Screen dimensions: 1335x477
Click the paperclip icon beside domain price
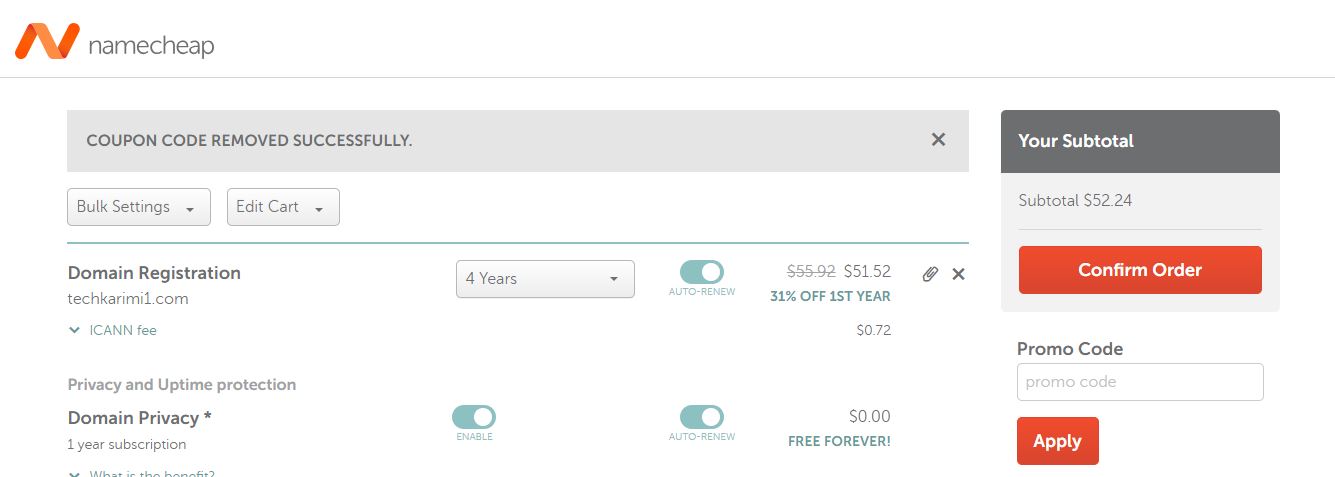point(930,274)
